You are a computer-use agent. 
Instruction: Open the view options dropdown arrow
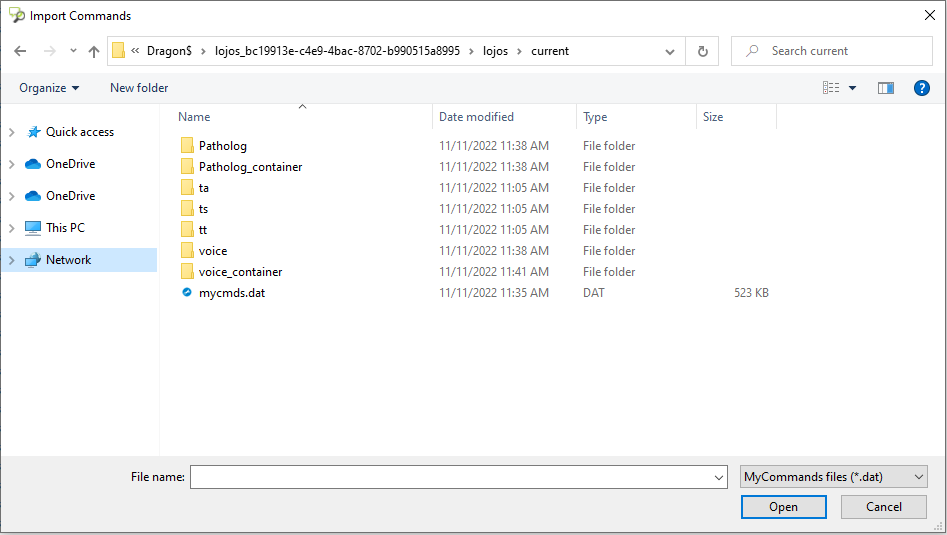point(852,88)
